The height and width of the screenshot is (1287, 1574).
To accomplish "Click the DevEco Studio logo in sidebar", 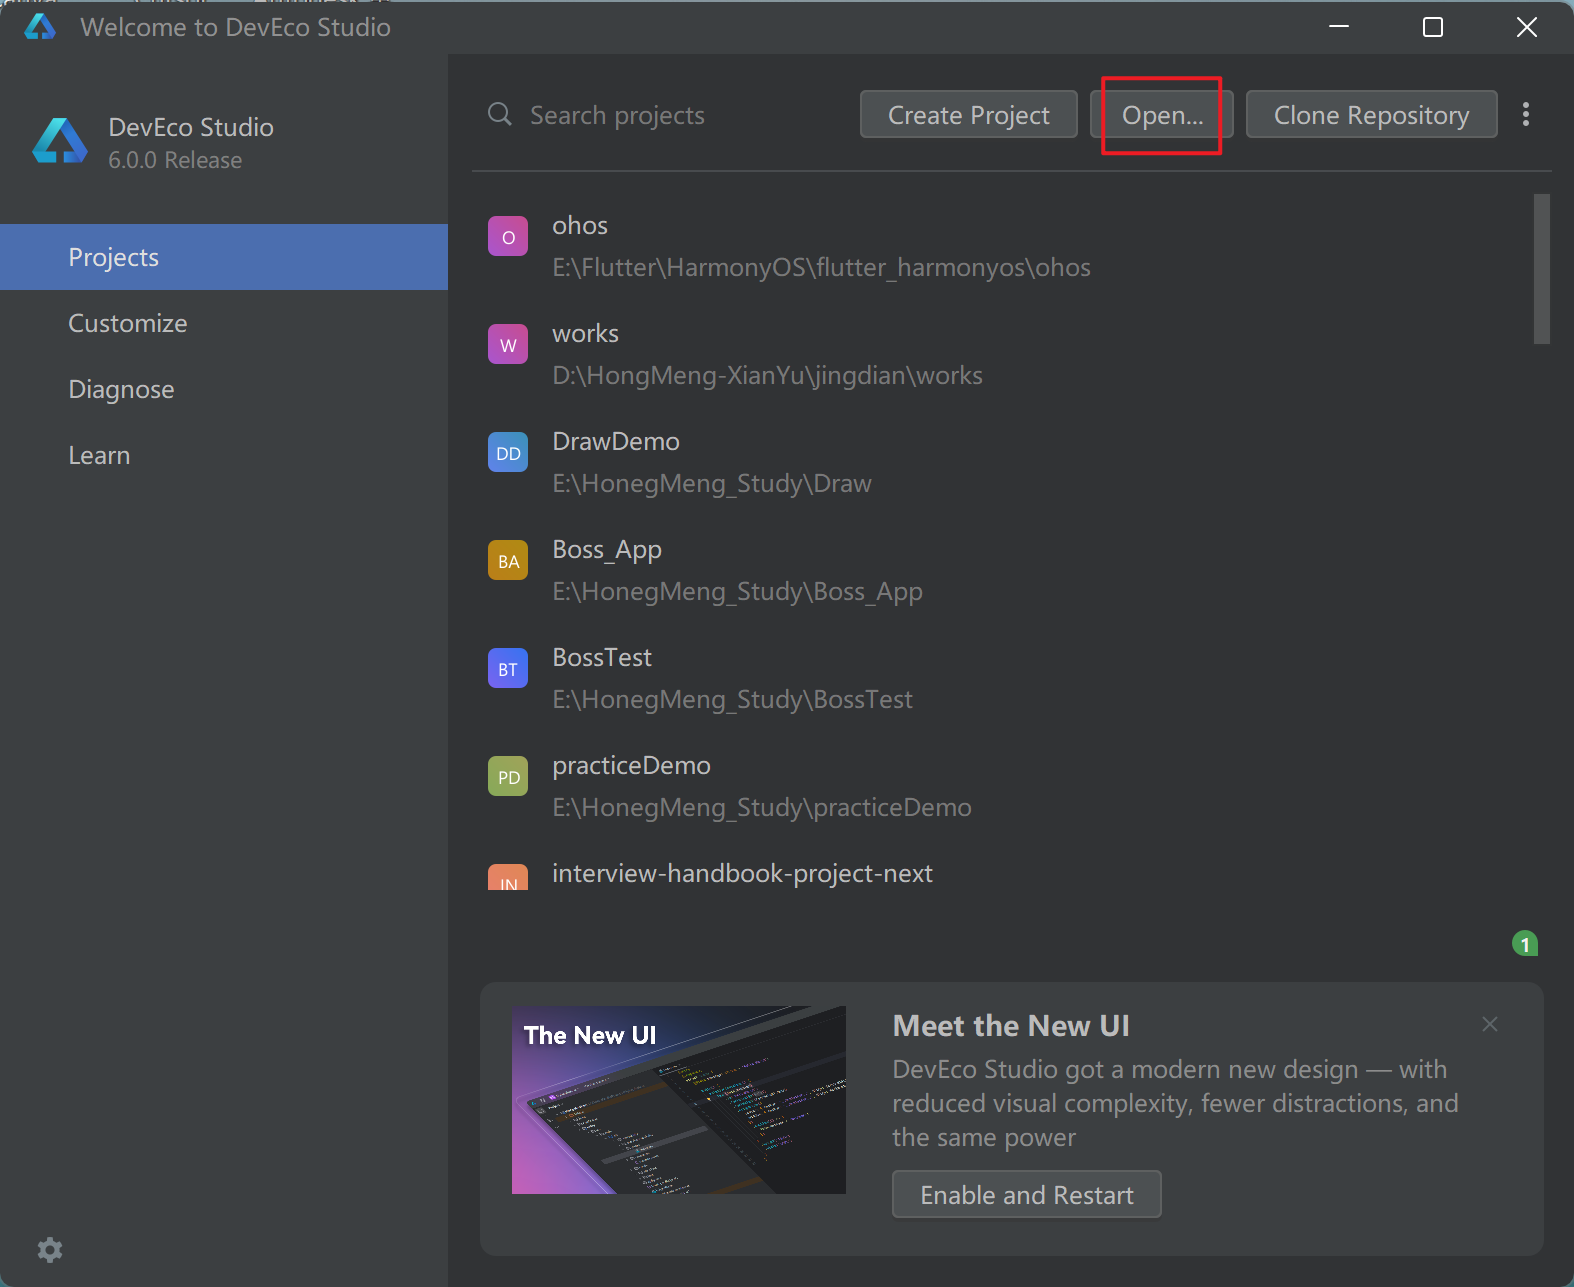I will point(60,141).
